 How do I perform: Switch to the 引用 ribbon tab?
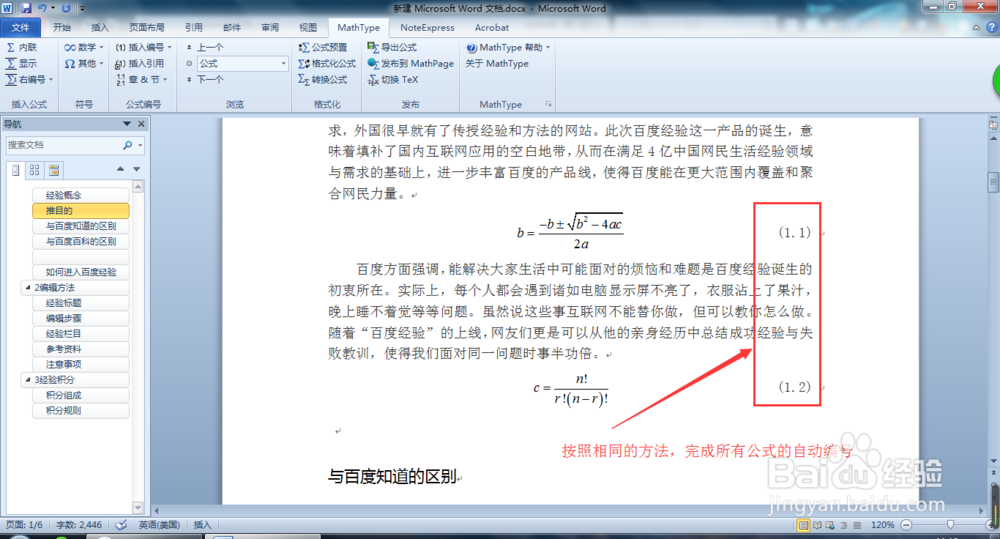pos(194,27)
